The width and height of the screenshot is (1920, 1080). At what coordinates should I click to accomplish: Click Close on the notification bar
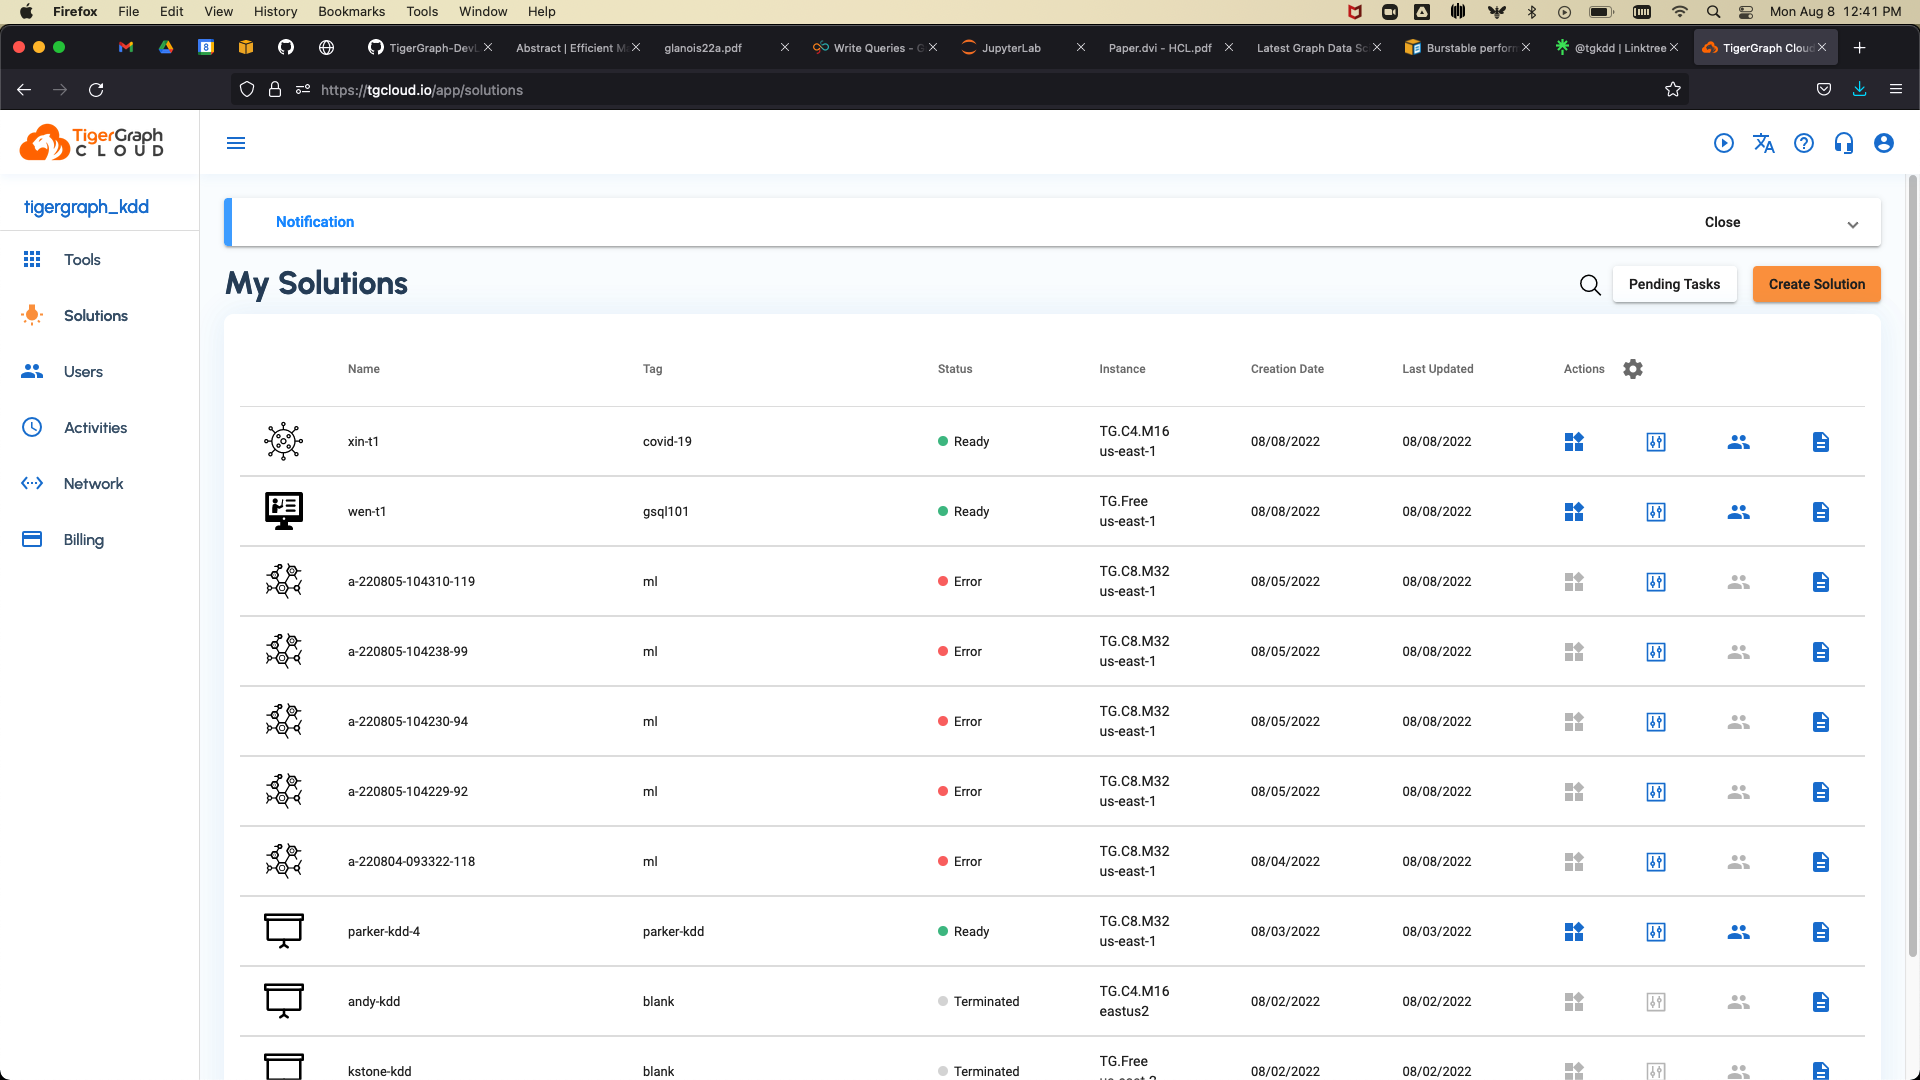[x=1722, y=222]
